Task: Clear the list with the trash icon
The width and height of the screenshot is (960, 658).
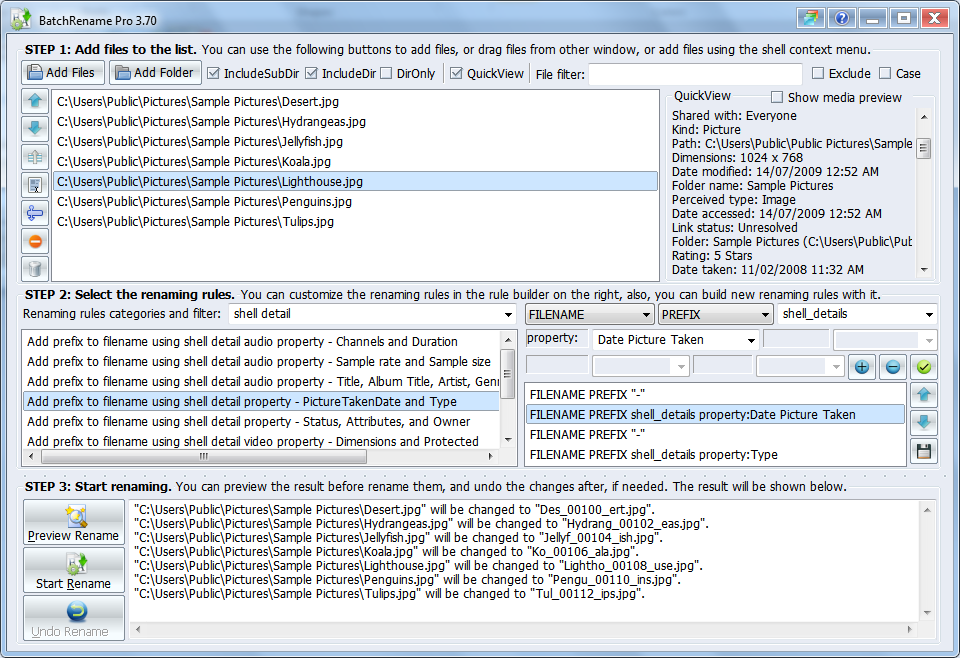Action: pos(35,268)
